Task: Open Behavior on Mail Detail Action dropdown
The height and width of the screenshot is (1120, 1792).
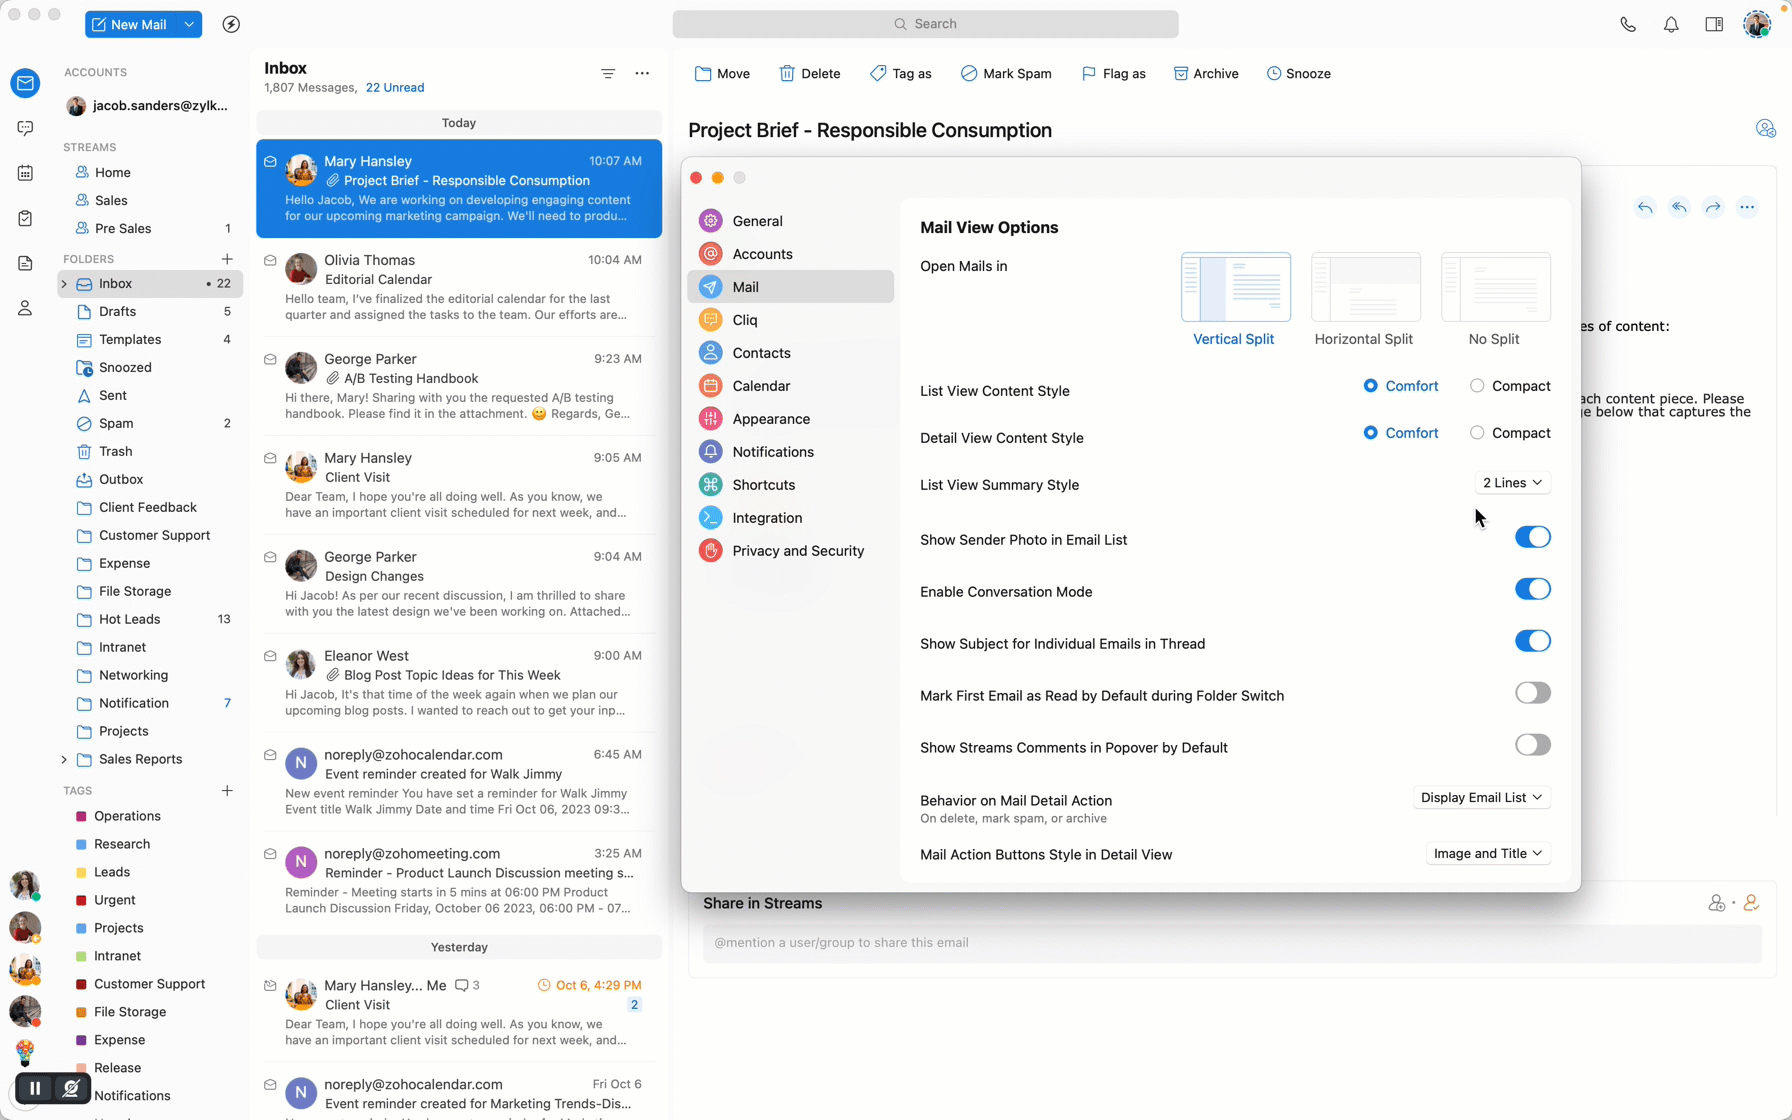Action: [x=1481, y=798]
